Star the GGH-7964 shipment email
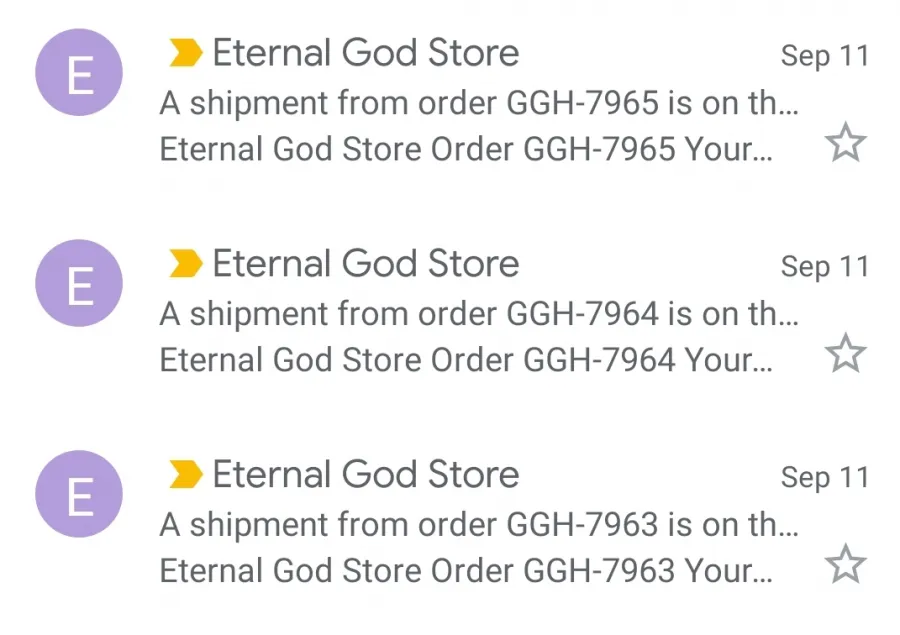Image resolution: width=900 pixels, height=635 pixels. pos(845,353)
